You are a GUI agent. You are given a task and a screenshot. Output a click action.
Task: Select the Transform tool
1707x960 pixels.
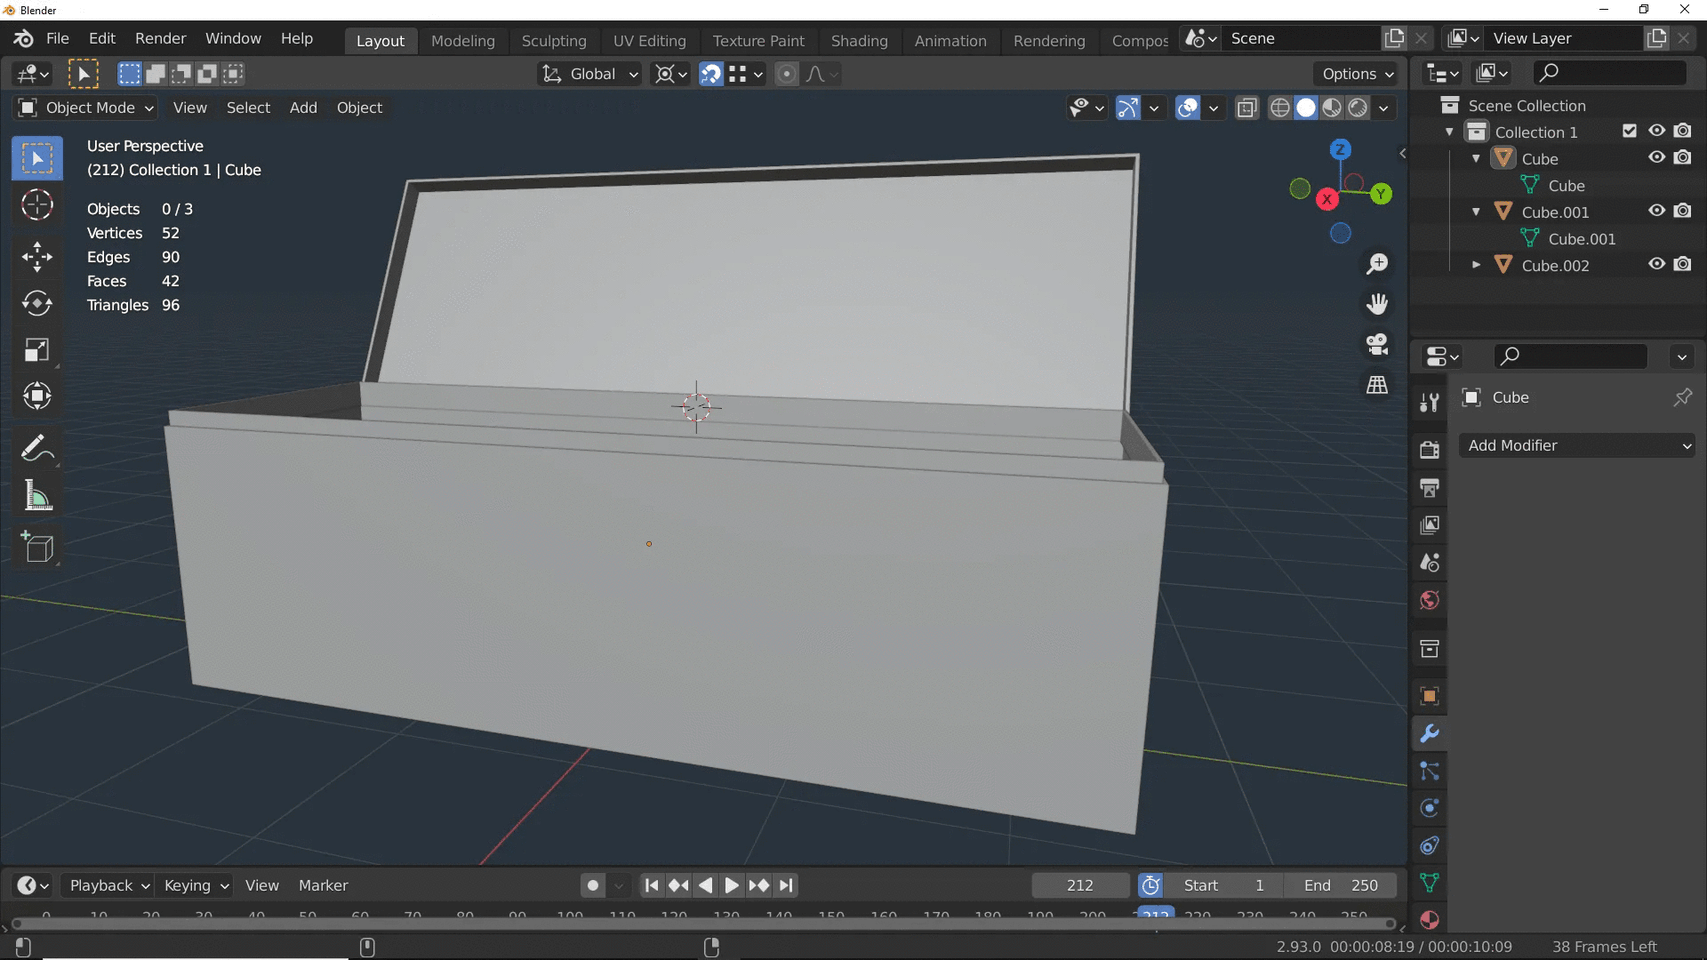tap(37, 396)
